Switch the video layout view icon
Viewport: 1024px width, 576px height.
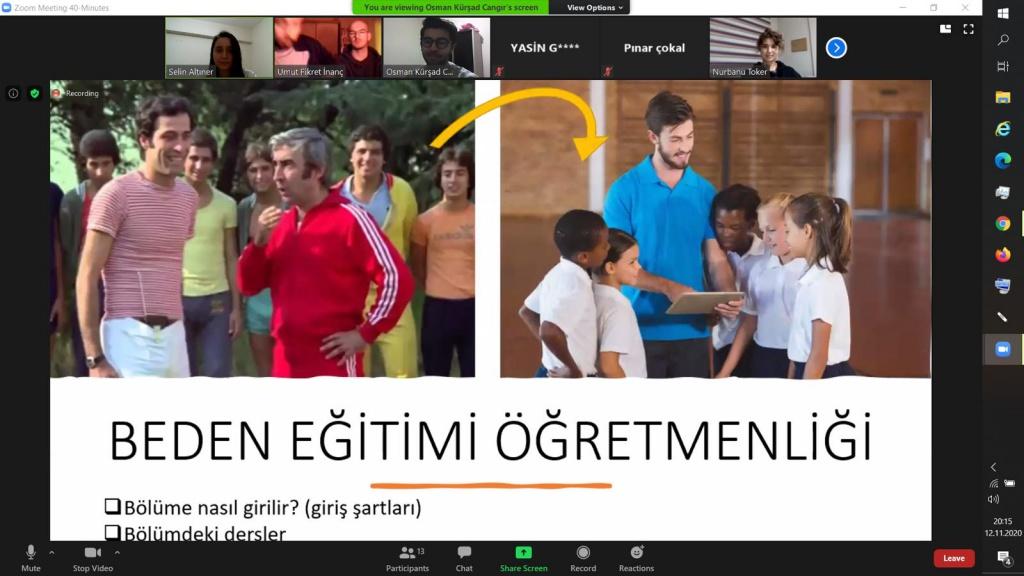tap(945, 29)
